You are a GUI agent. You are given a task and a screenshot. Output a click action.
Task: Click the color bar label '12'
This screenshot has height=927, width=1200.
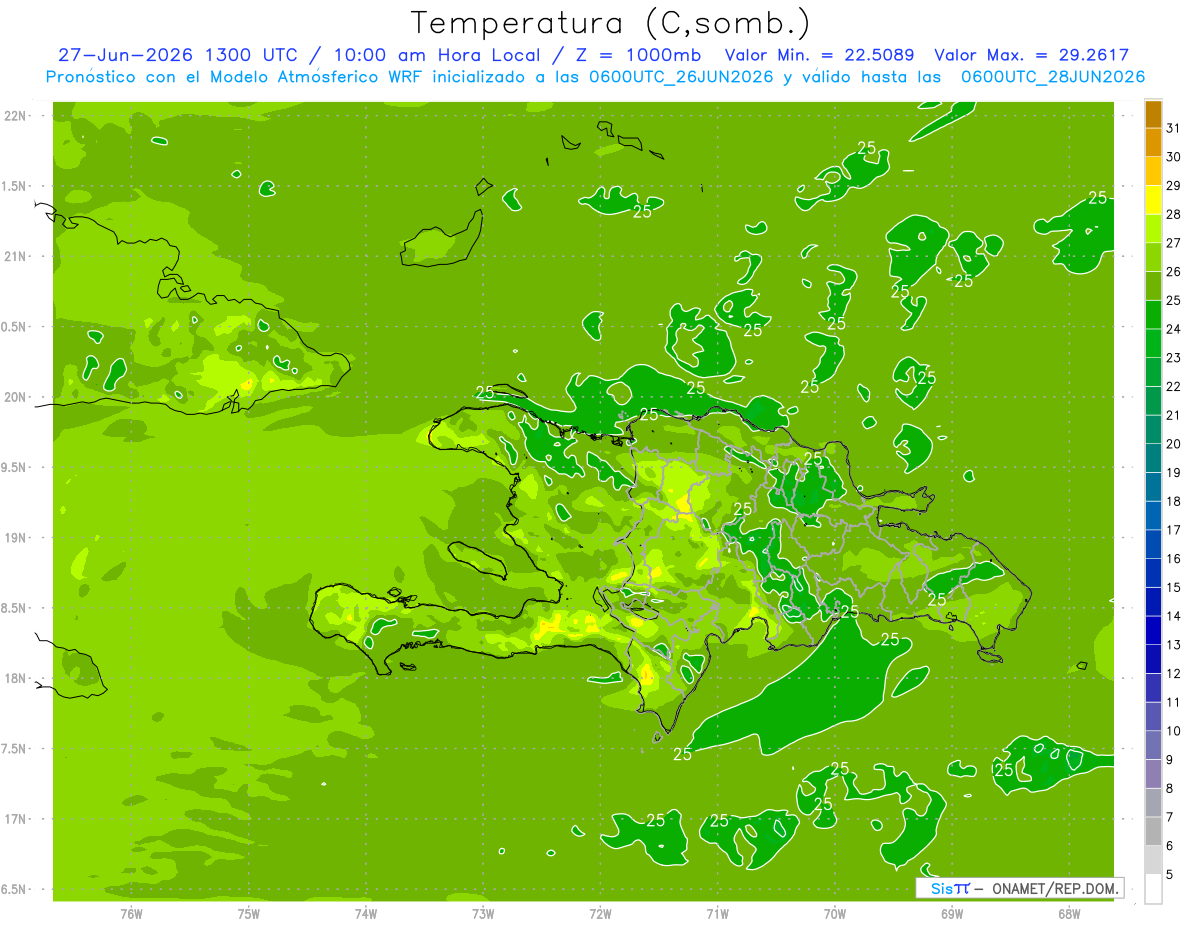click(1174, 674)
